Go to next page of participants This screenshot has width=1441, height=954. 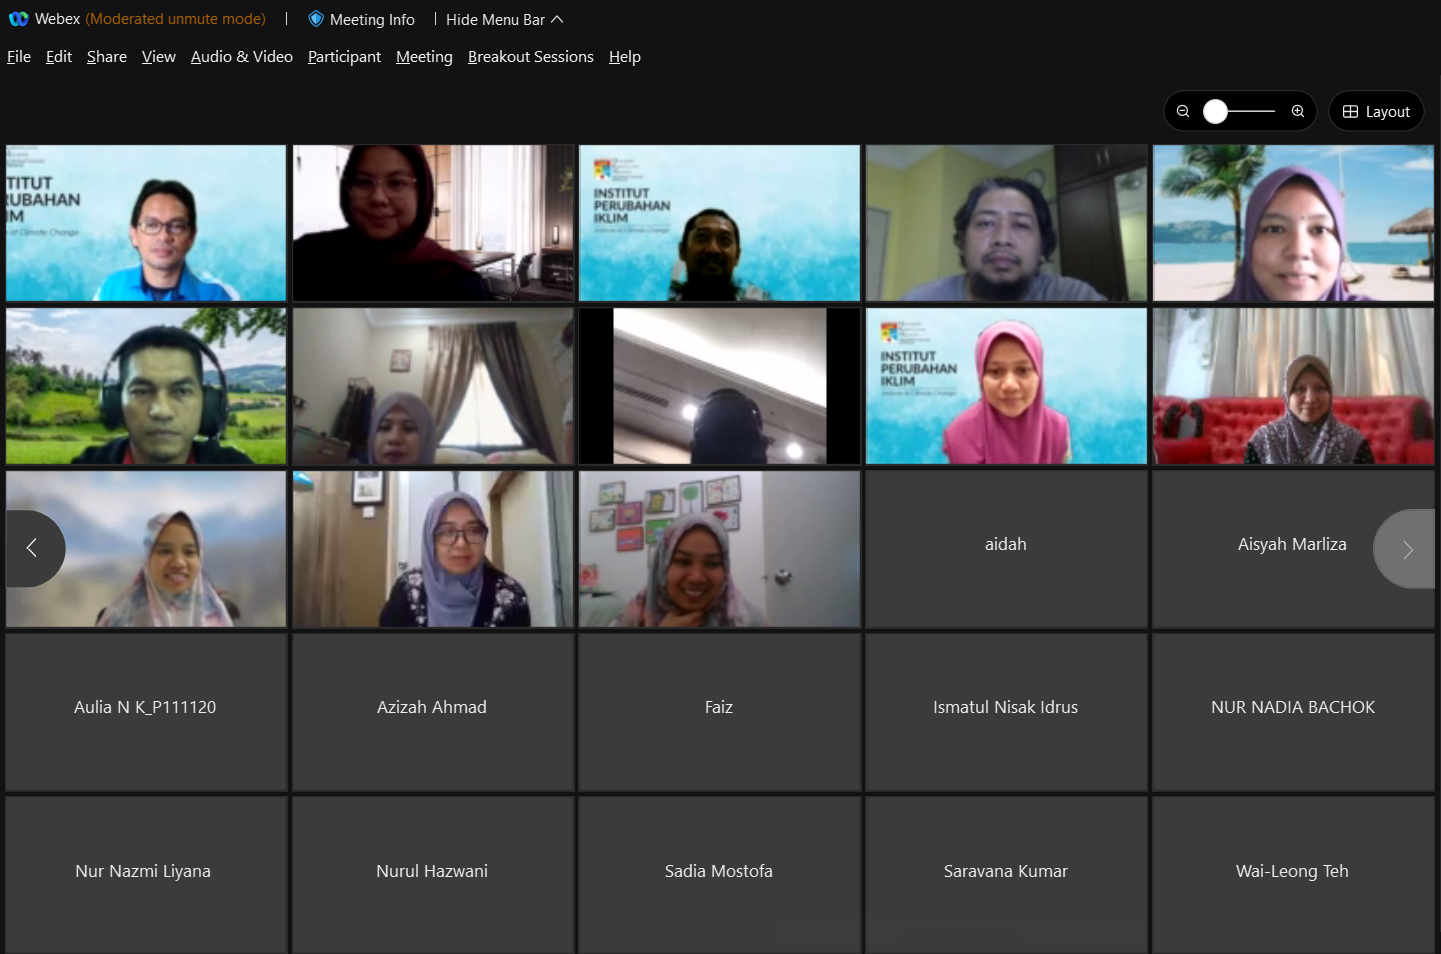1407,549
